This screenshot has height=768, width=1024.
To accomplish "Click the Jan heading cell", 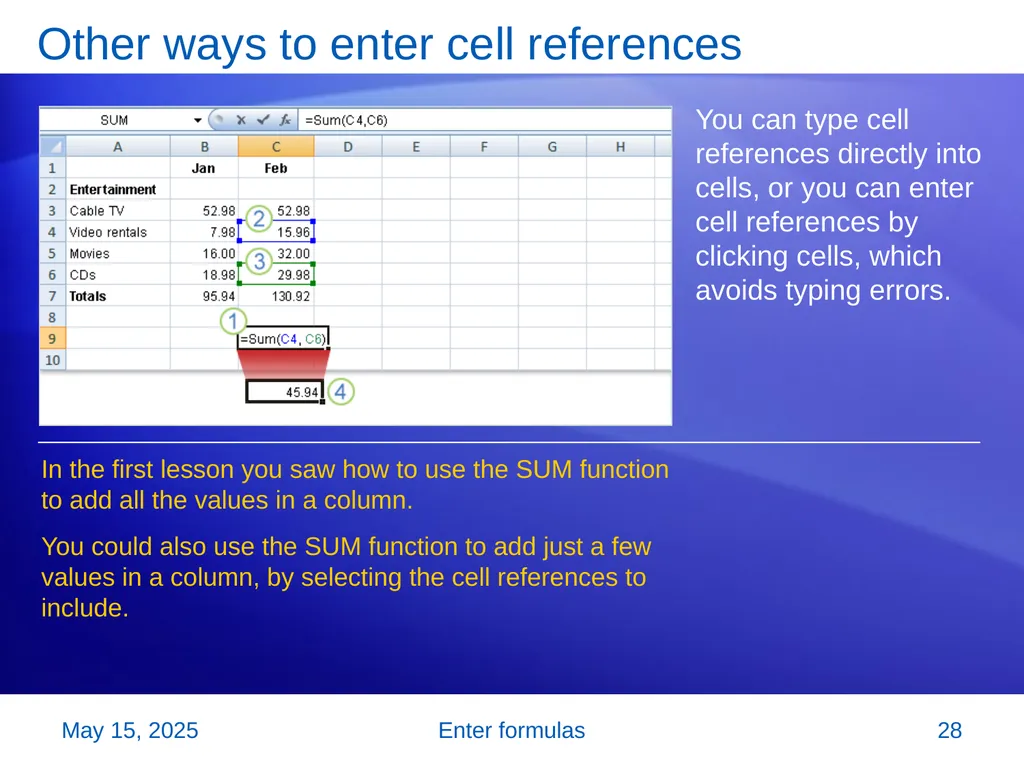I will click(204, 168).
